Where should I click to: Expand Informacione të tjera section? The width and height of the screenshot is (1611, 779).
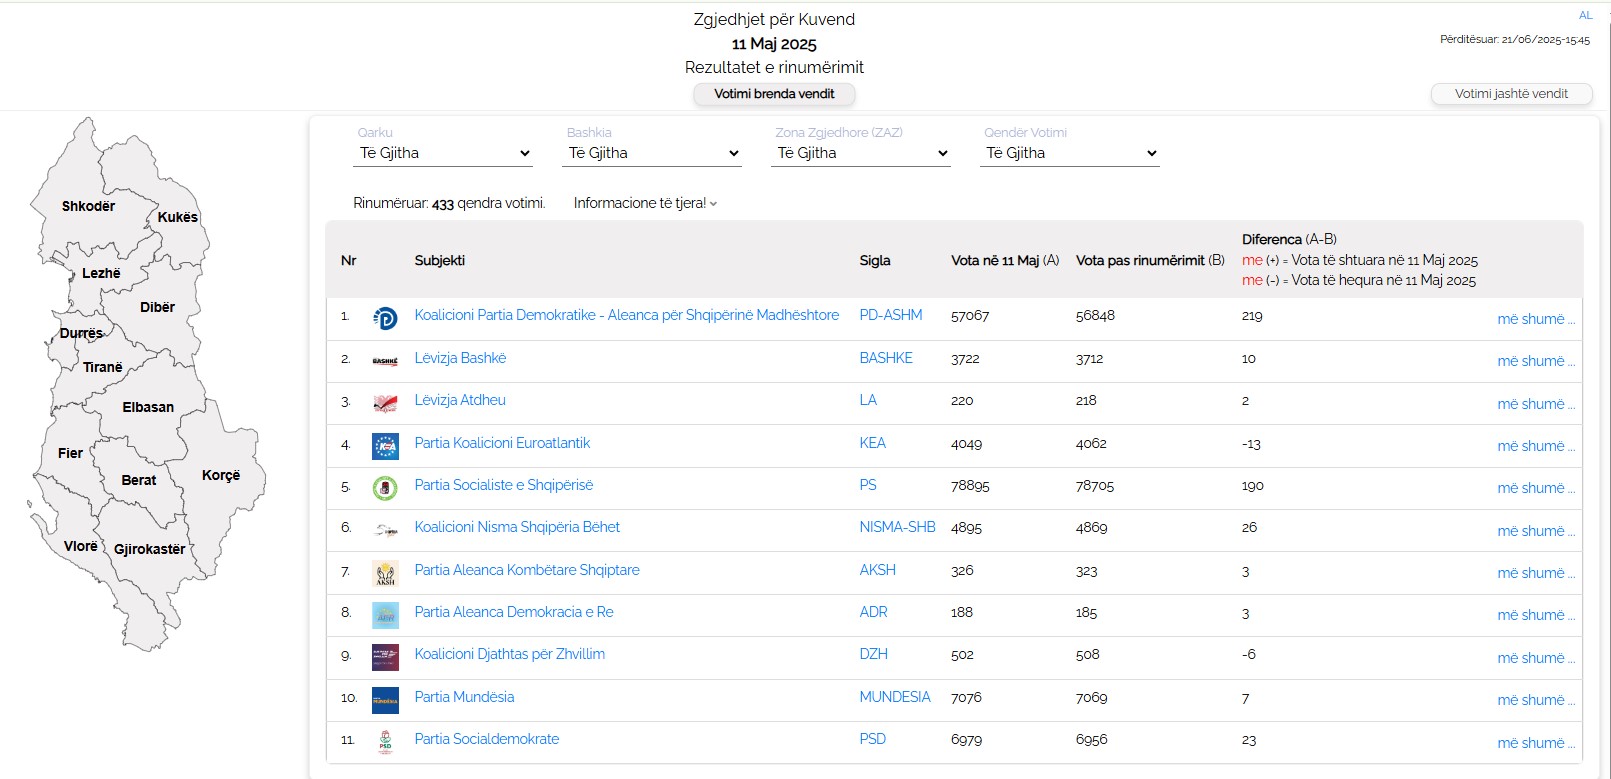click(x=645, y=203)
